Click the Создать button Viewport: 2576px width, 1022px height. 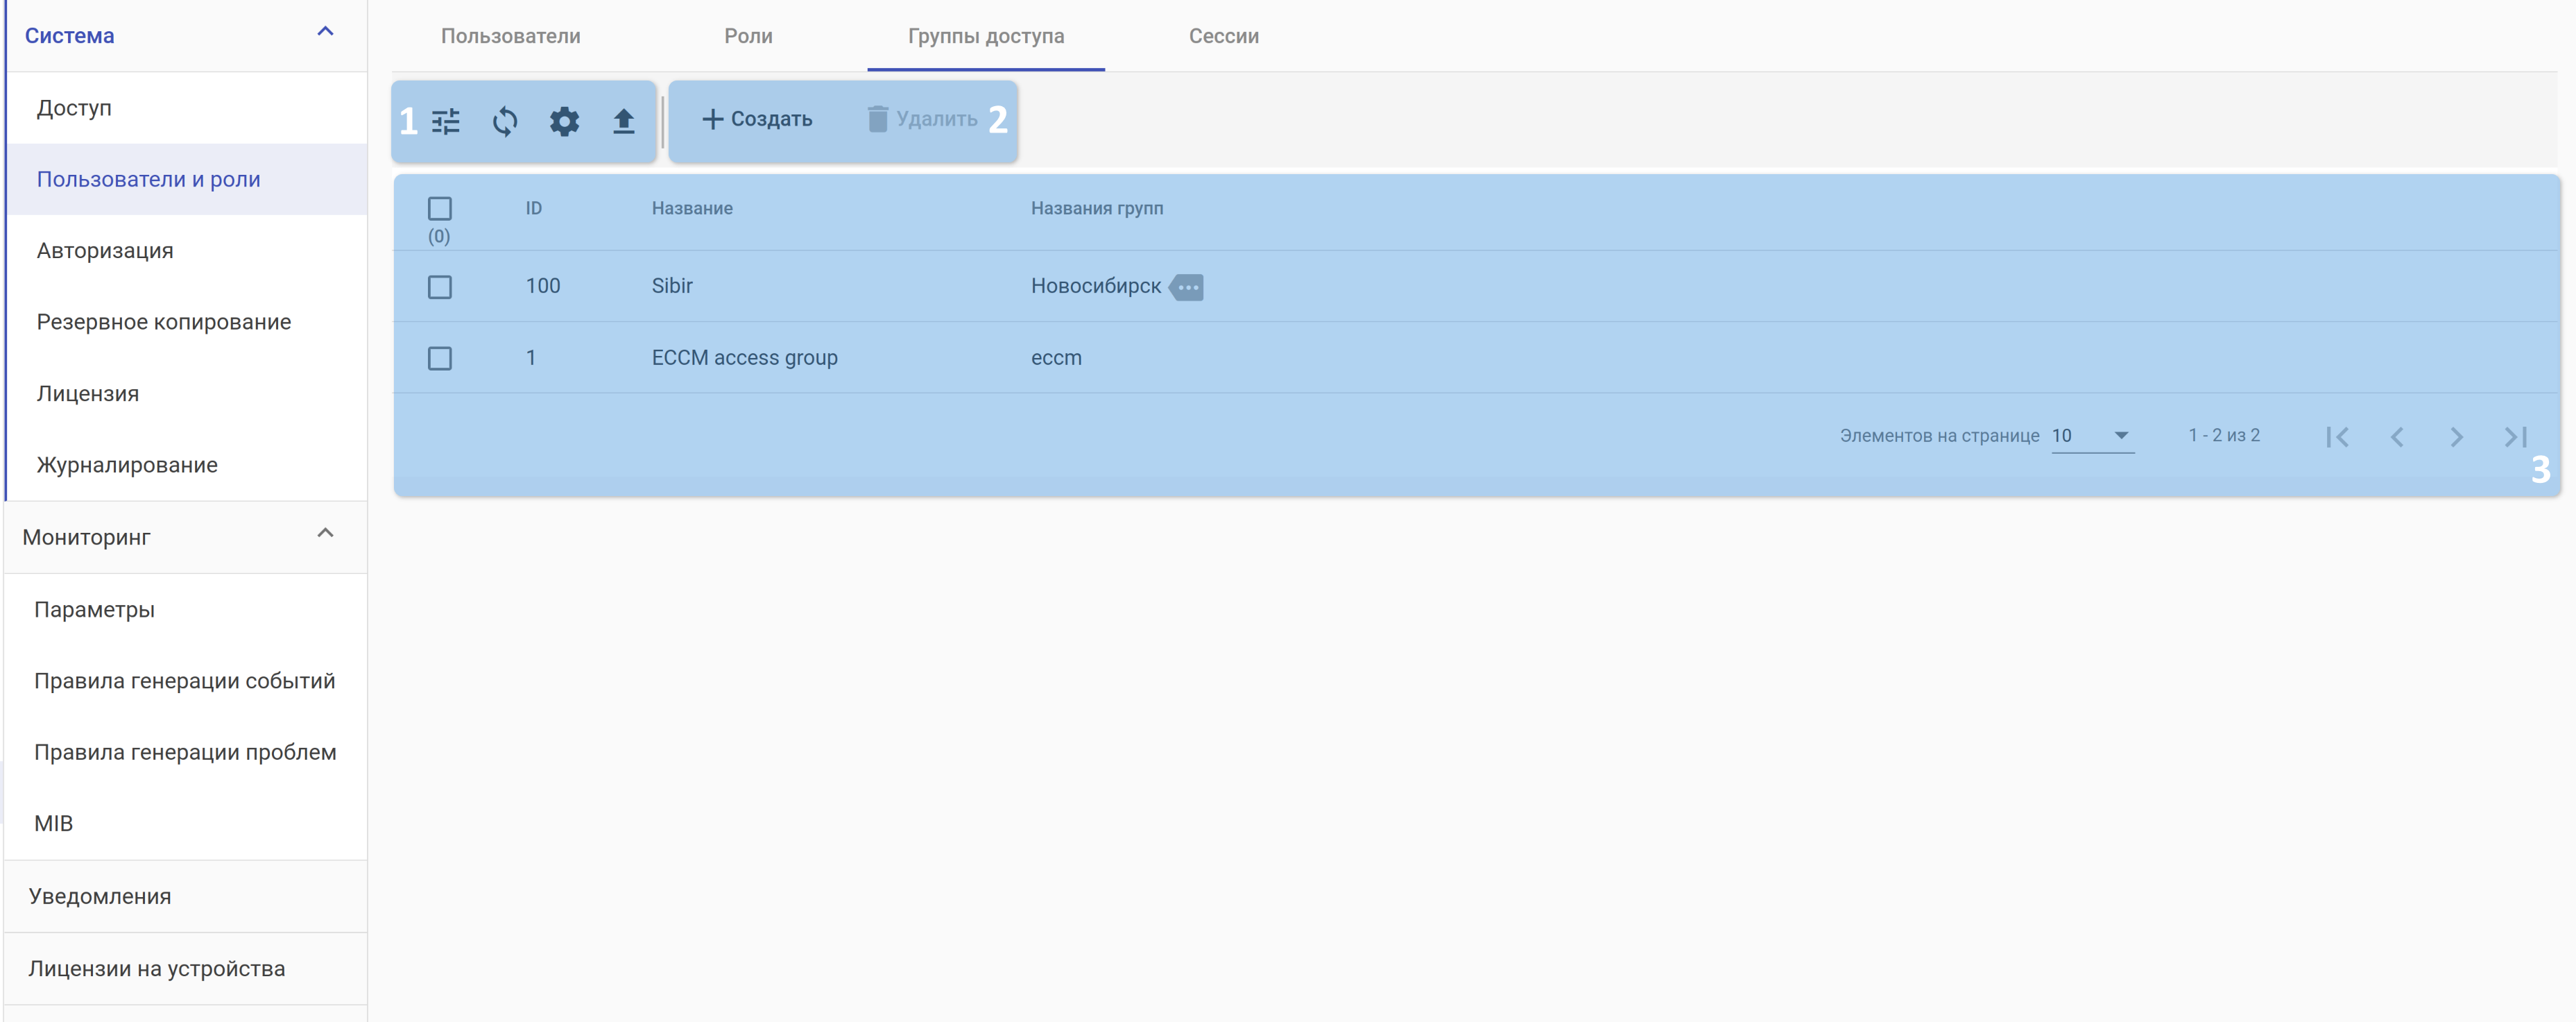[757, 119]
